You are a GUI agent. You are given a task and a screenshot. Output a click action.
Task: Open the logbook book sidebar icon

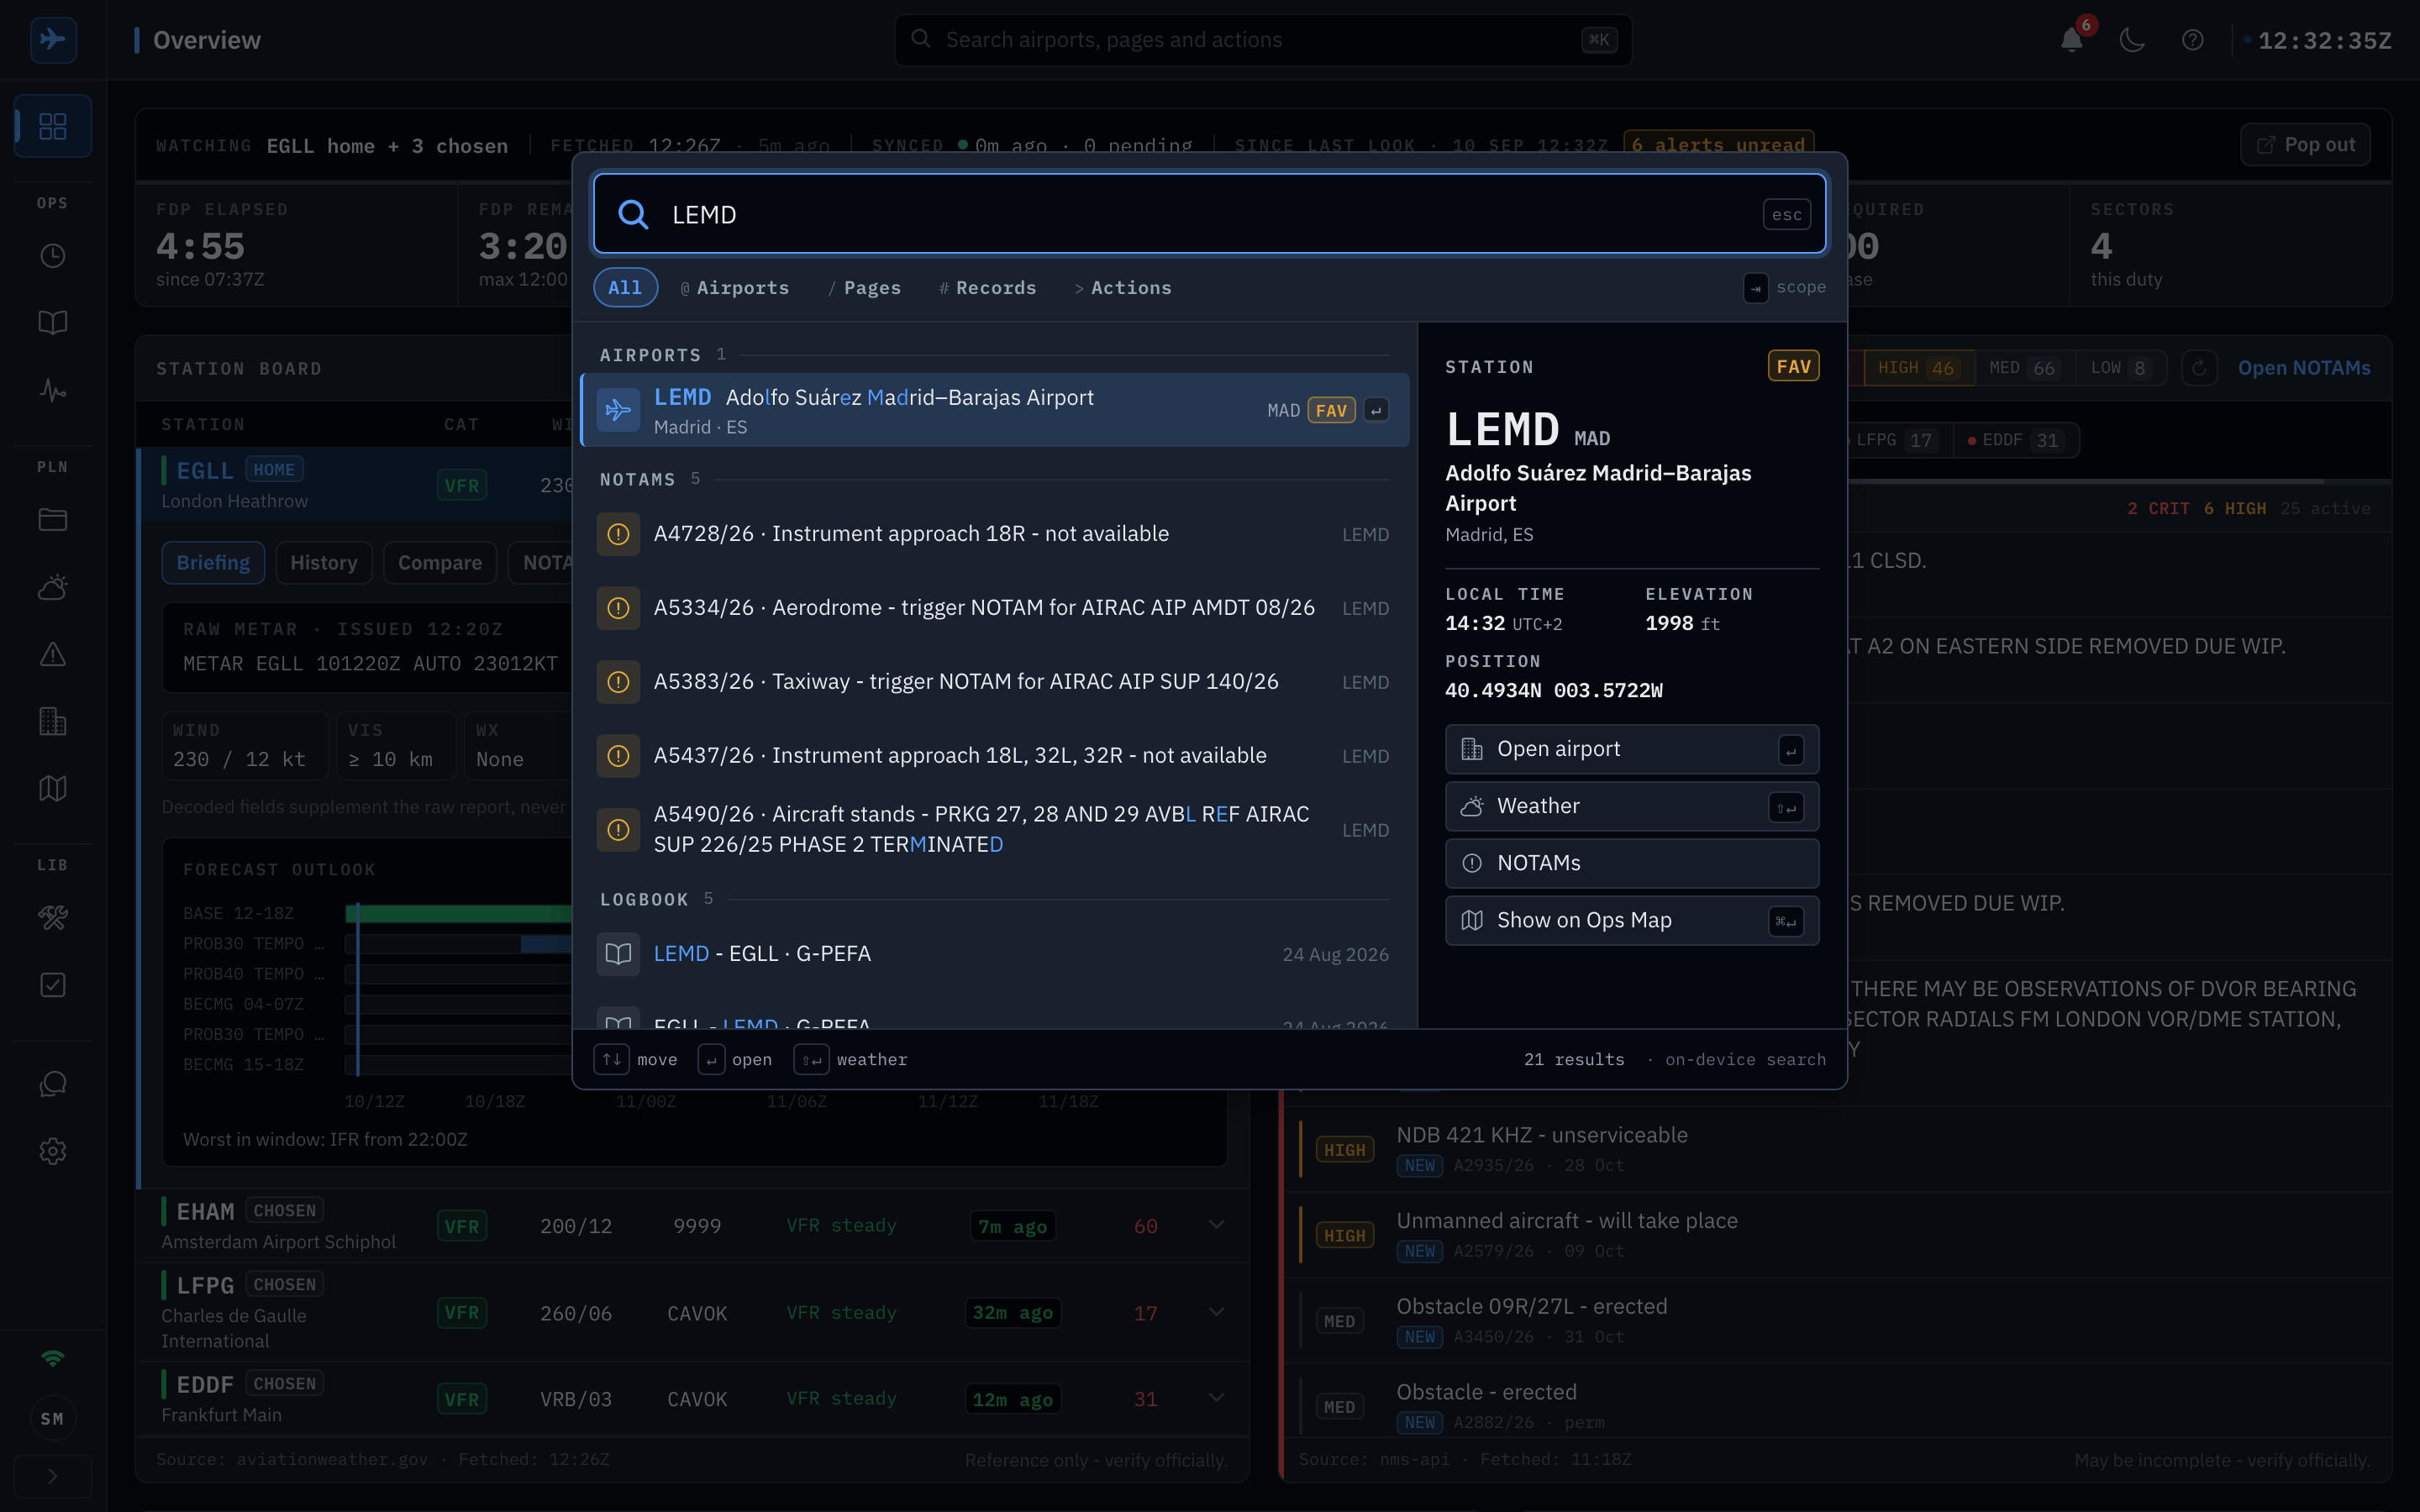click(53, 322)
